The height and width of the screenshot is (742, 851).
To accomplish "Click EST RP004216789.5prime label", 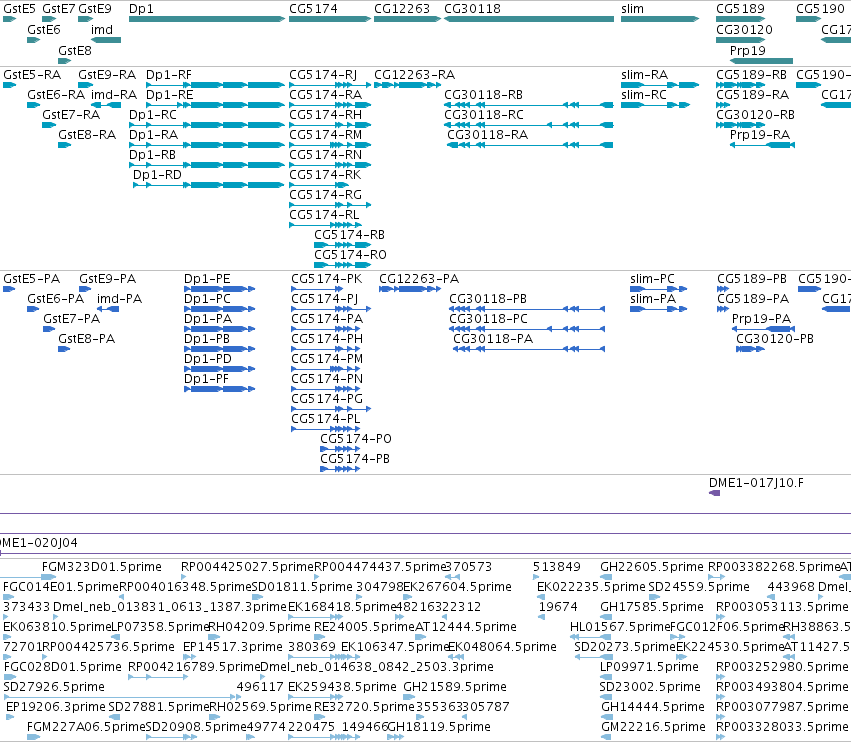I will (194, 667).
